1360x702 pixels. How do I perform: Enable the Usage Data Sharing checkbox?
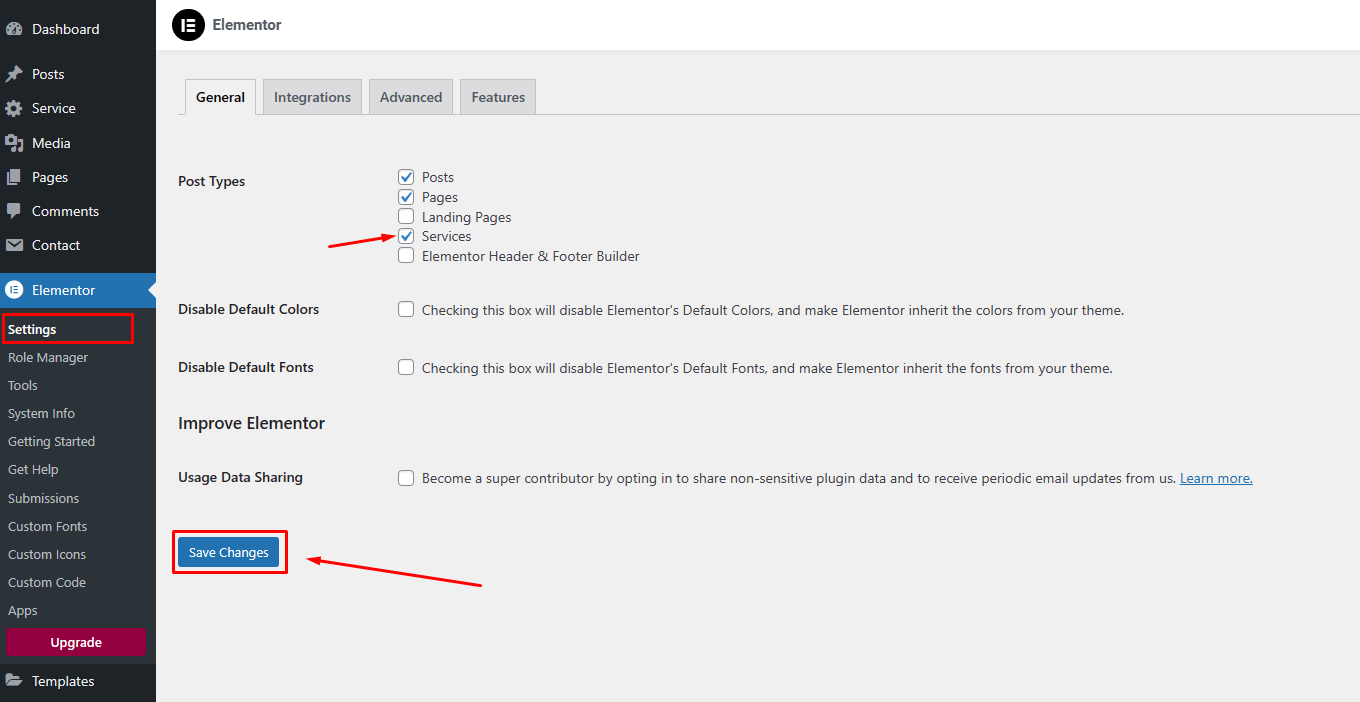click(x=406, y=478)
